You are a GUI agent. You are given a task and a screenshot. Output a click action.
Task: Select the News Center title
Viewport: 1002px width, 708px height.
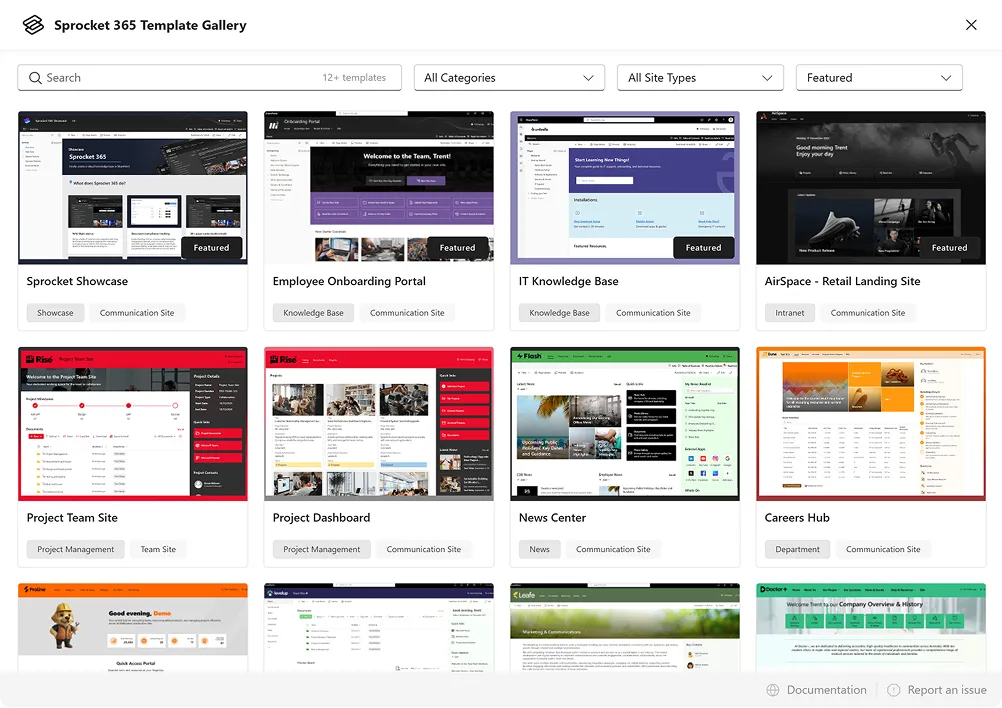pos(552,518)
